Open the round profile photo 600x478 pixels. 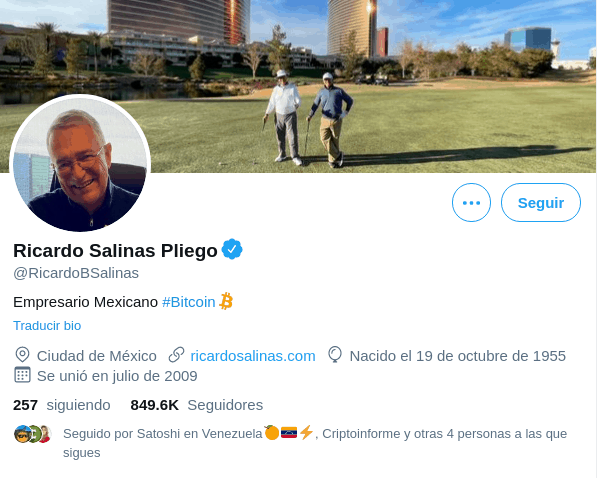pos(80,163)
